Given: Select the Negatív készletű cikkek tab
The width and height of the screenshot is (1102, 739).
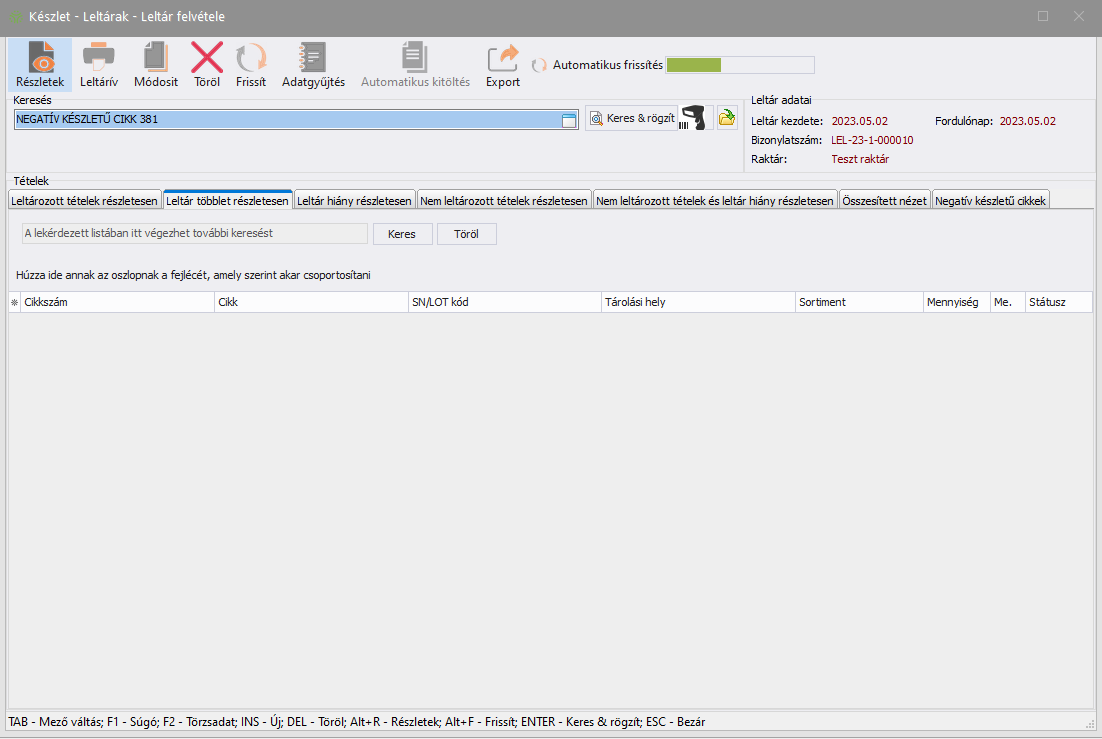Looking at the screenshot, I should 990,201.
